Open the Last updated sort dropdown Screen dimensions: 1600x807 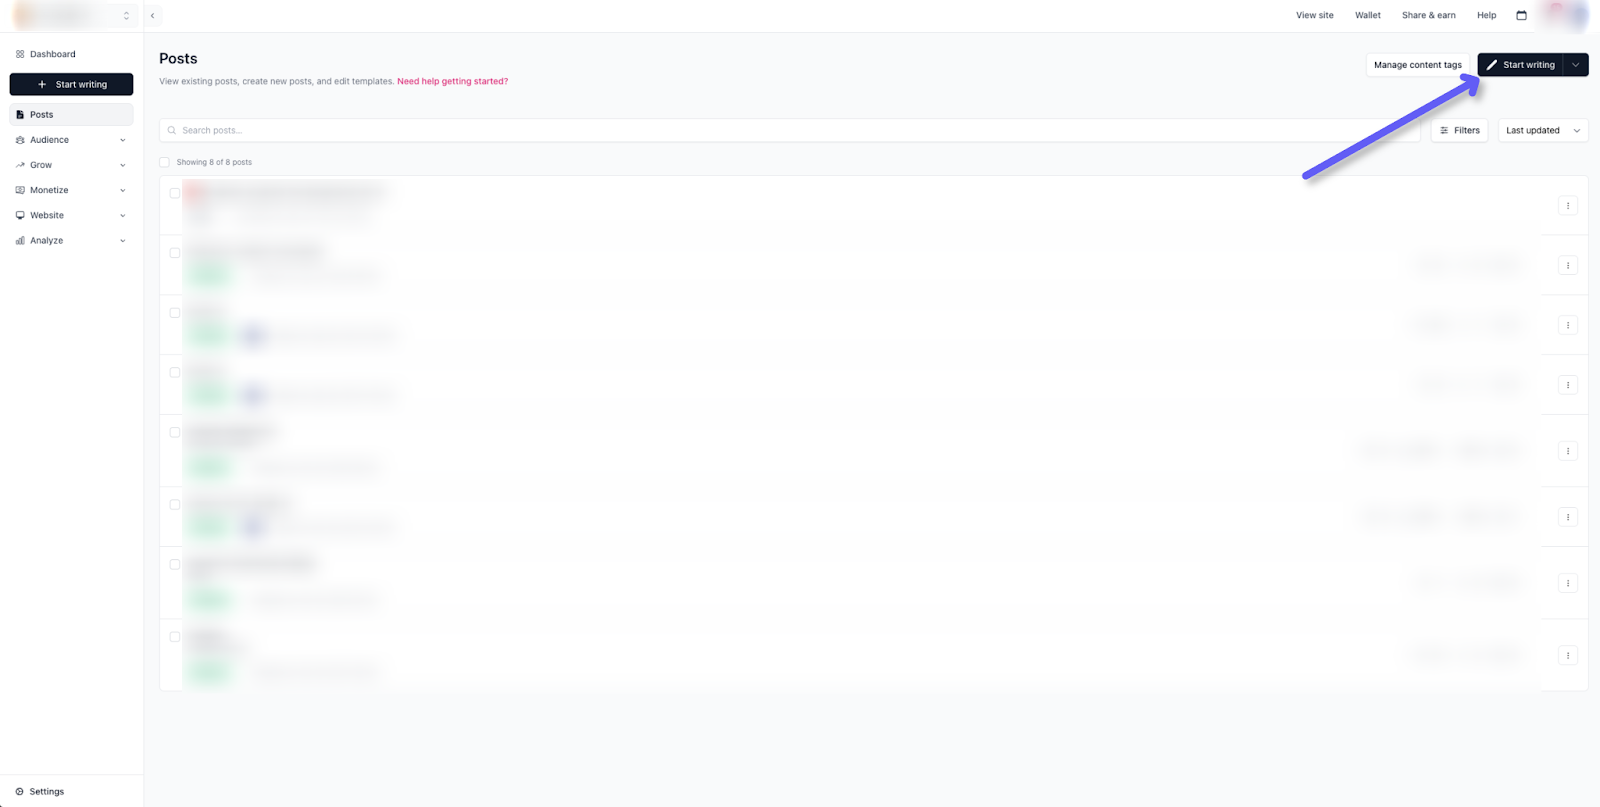point(1542,130)
